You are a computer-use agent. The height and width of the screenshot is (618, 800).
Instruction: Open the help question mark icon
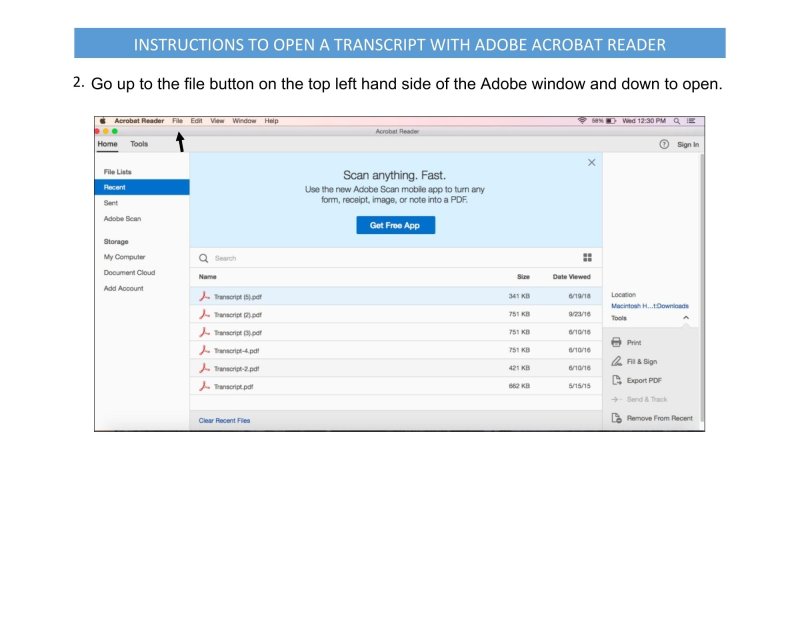pos(663,144)
